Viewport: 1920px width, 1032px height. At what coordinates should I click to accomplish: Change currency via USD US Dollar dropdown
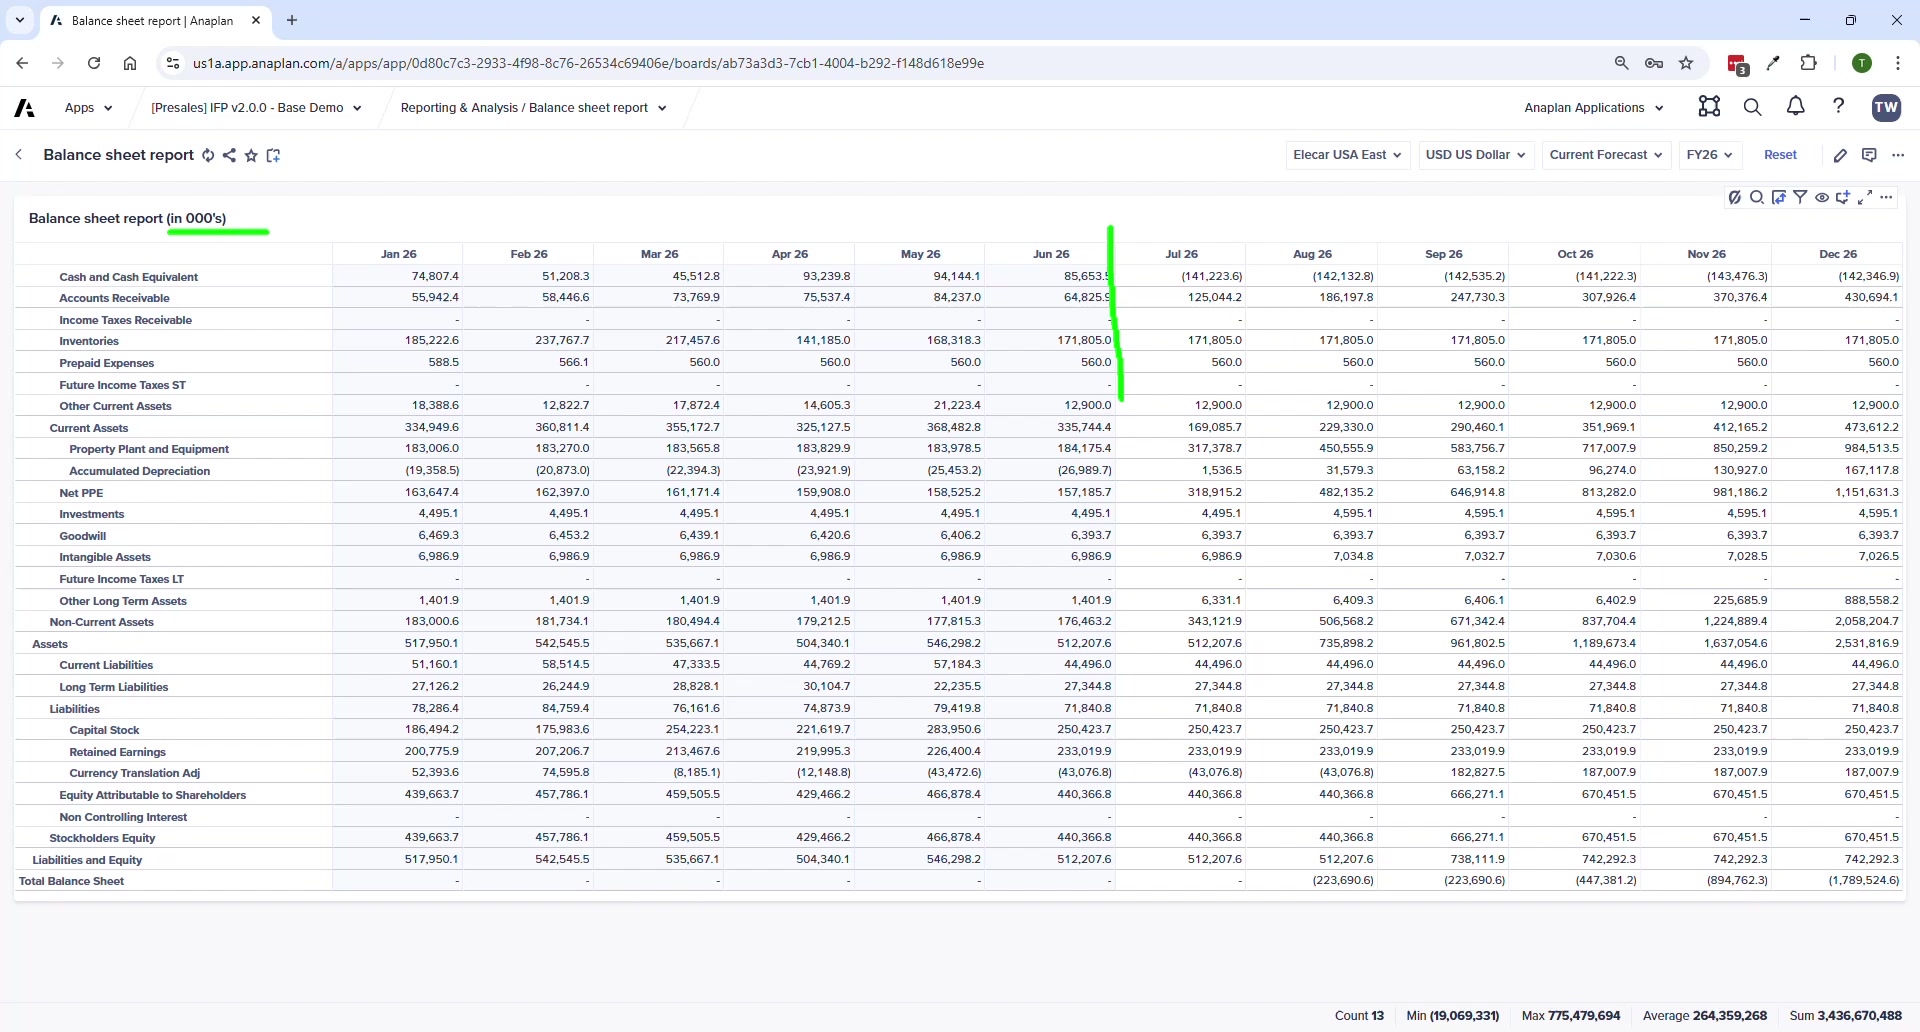pos(1476,155)
